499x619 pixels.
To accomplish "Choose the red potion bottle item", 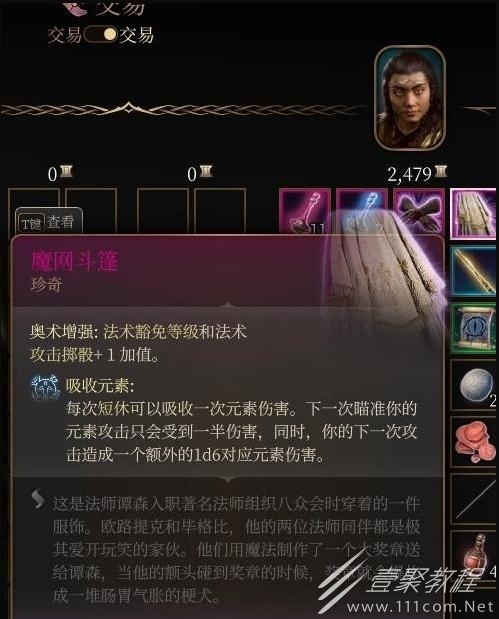I will click(473, 557).
